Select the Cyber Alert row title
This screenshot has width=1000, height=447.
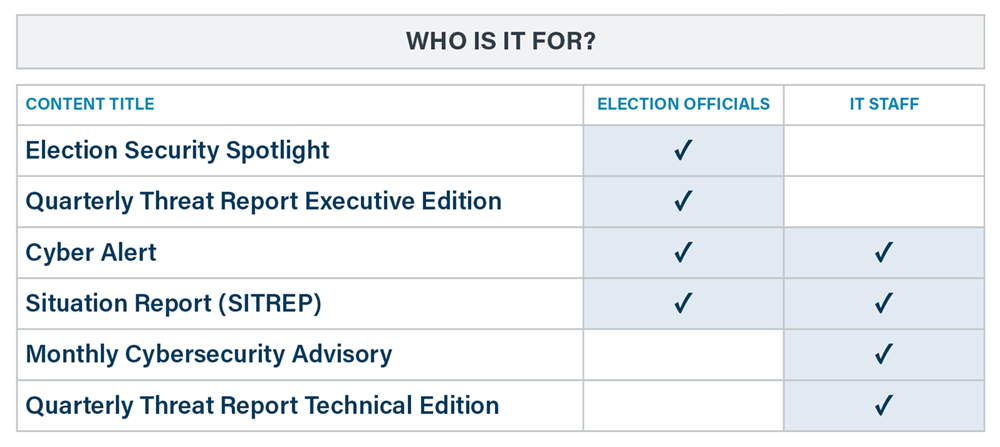click(x=91, y=253)
